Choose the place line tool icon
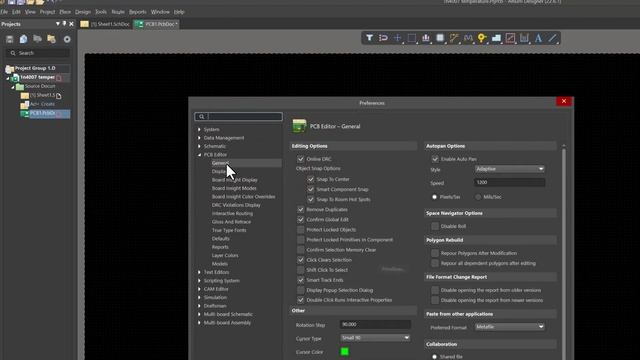The width and height of the screenshot is (640, 360). [x=552, y=38]
